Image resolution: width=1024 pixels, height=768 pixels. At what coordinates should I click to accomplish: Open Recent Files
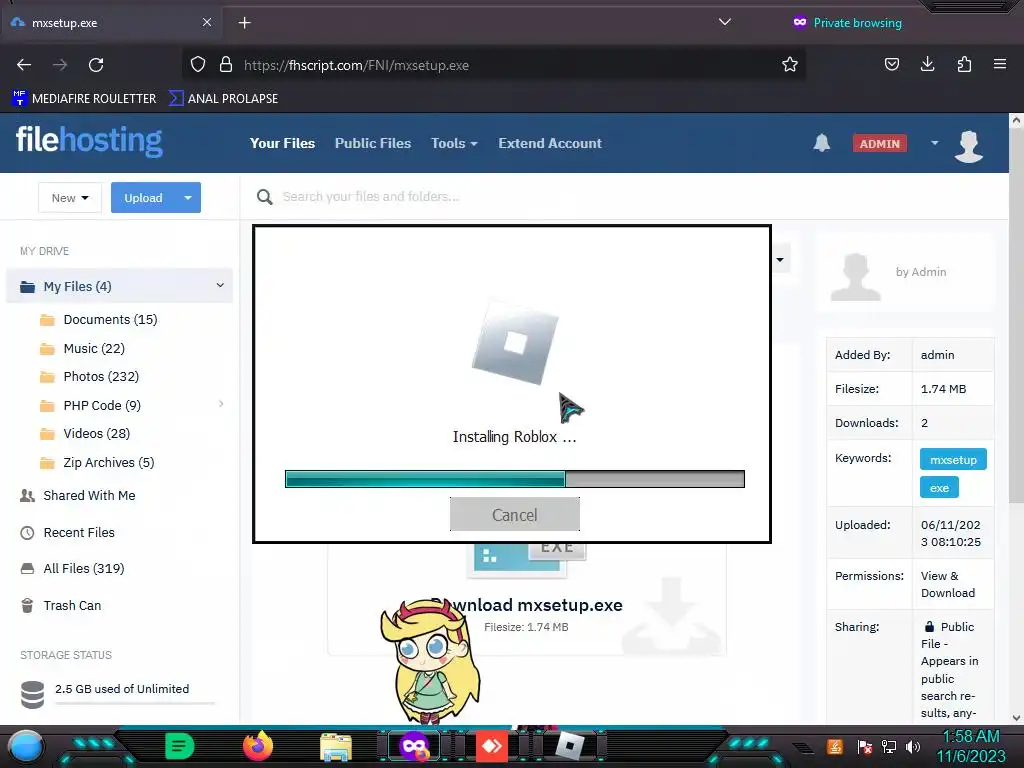[67, 533]
